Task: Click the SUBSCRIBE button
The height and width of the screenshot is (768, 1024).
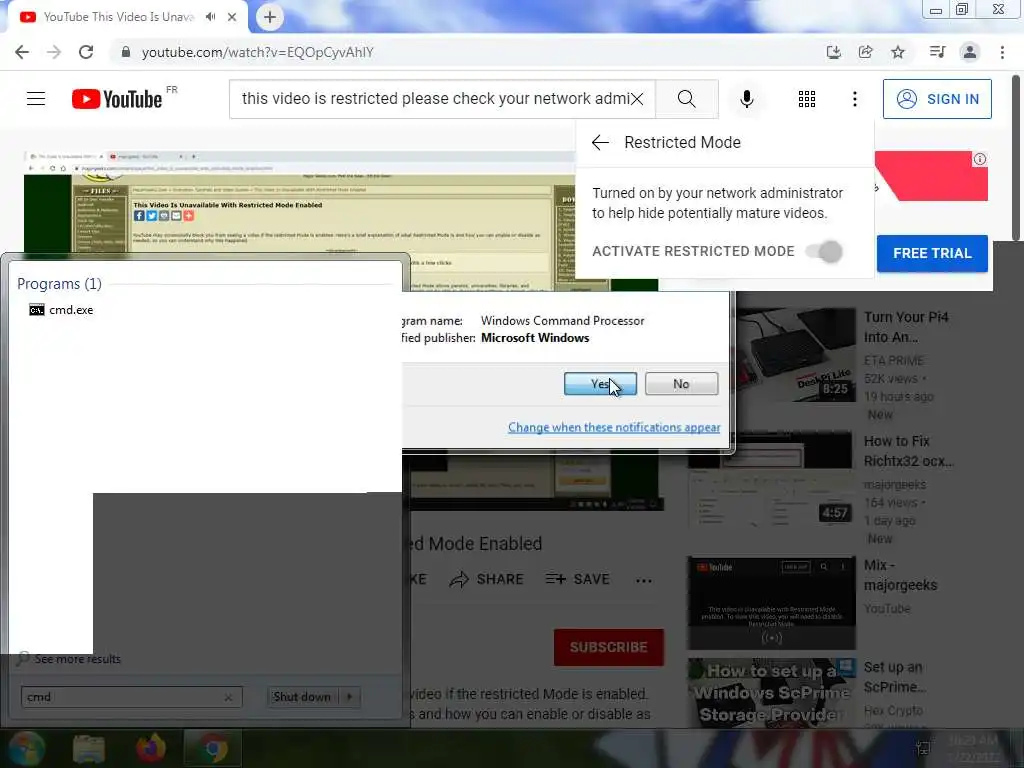Action: [609, 647]
